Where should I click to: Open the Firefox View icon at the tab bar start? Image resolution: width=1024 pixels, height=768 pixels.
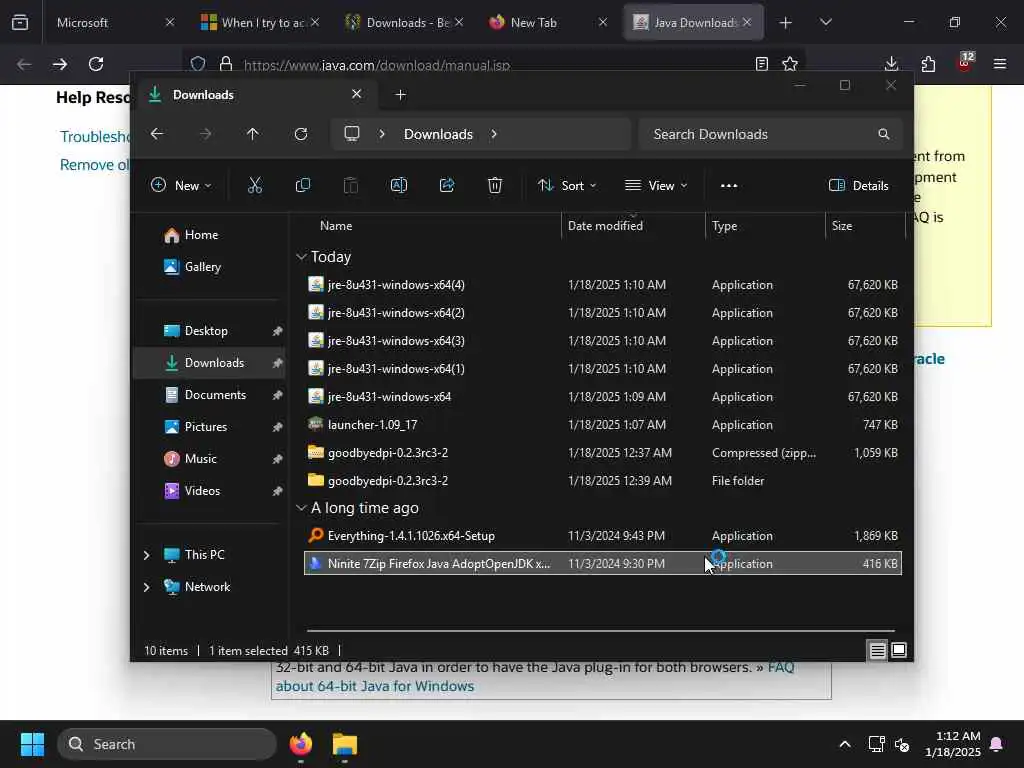(20, 22)
